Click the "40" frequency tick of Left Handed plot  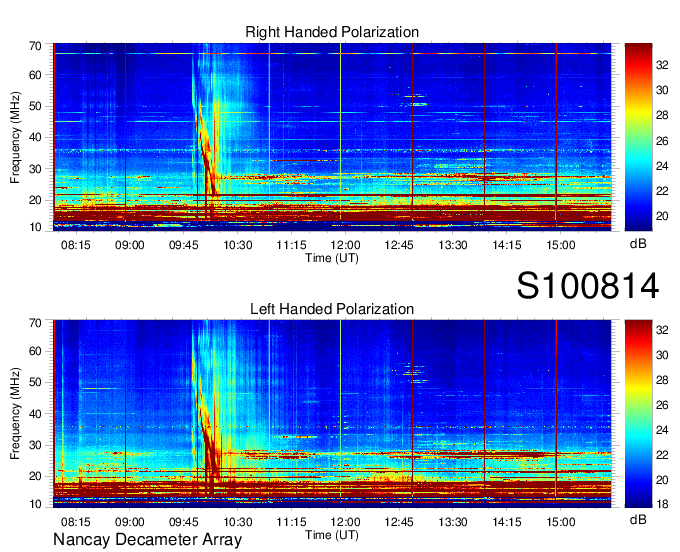point(35,414)
